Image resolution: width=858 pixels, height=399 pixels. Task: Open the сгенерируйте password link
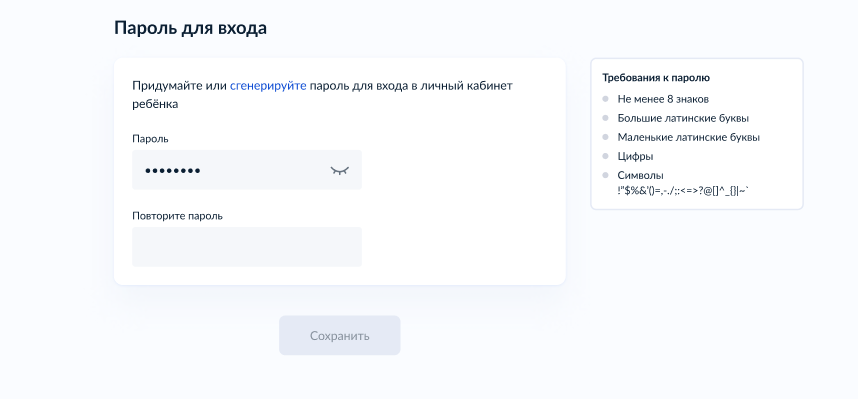click(x=268, y=85)
